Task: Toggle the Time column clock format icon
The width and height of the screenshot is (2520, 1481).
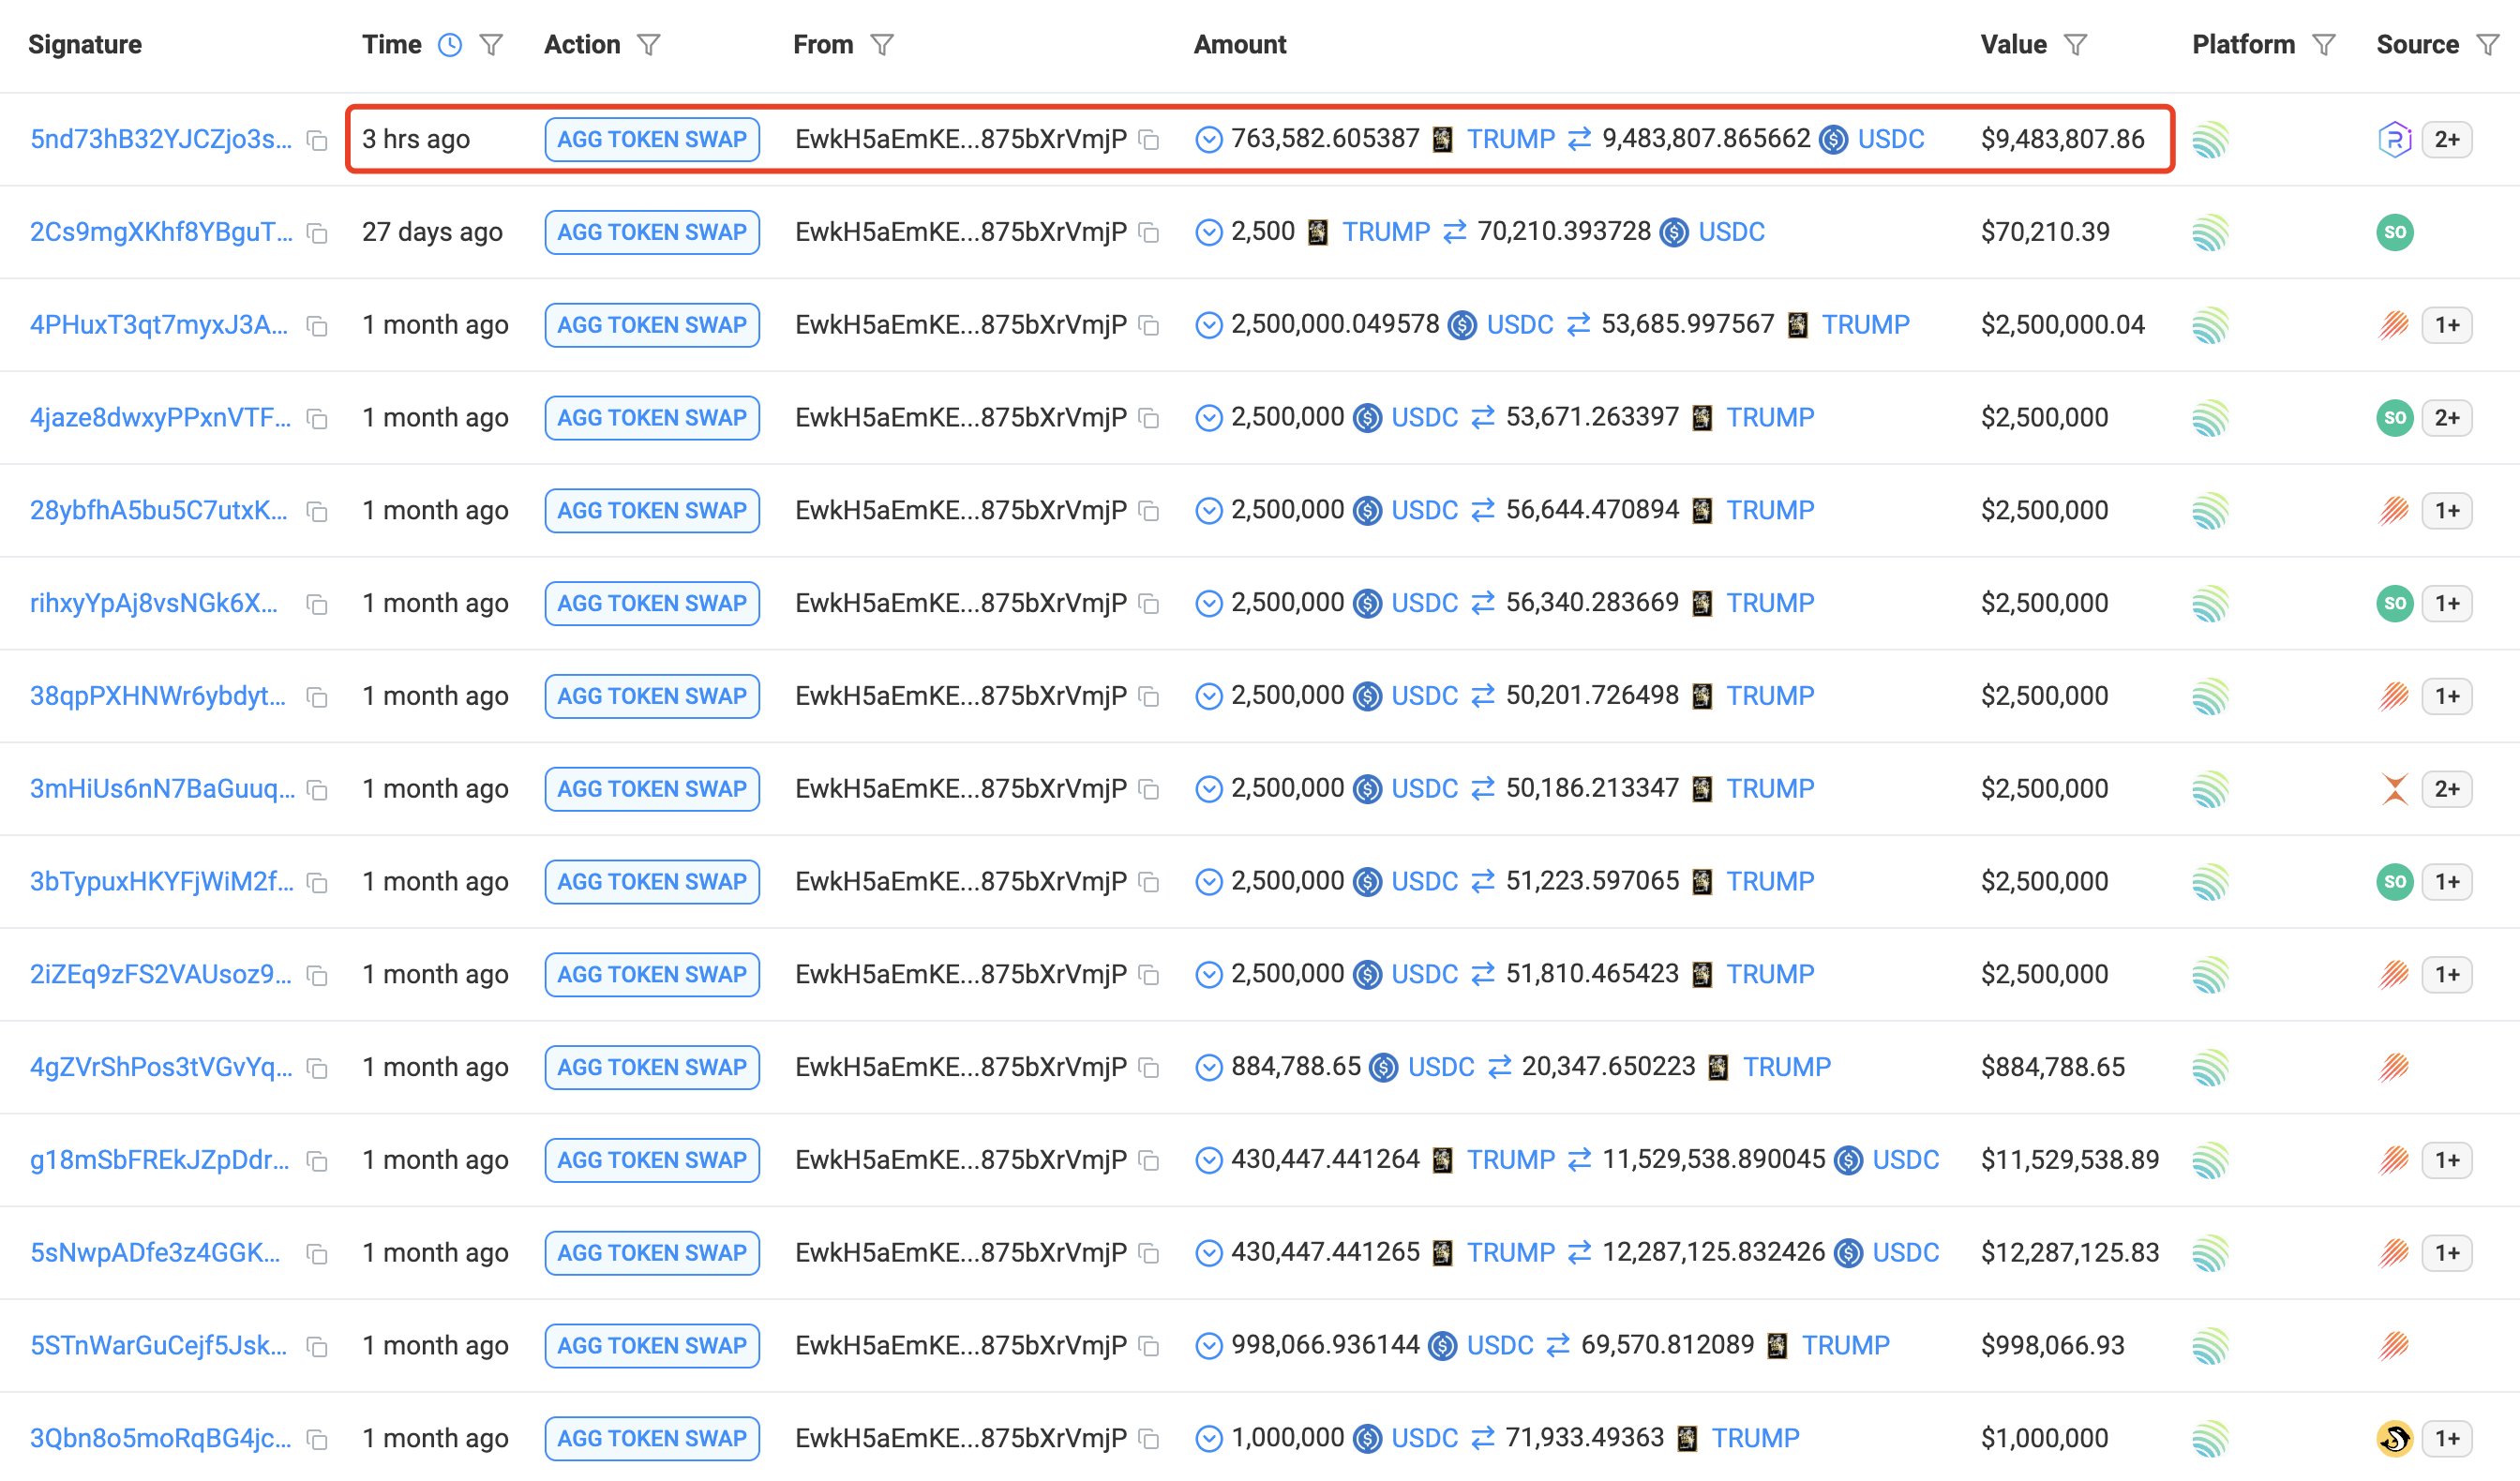Action: 450,45
